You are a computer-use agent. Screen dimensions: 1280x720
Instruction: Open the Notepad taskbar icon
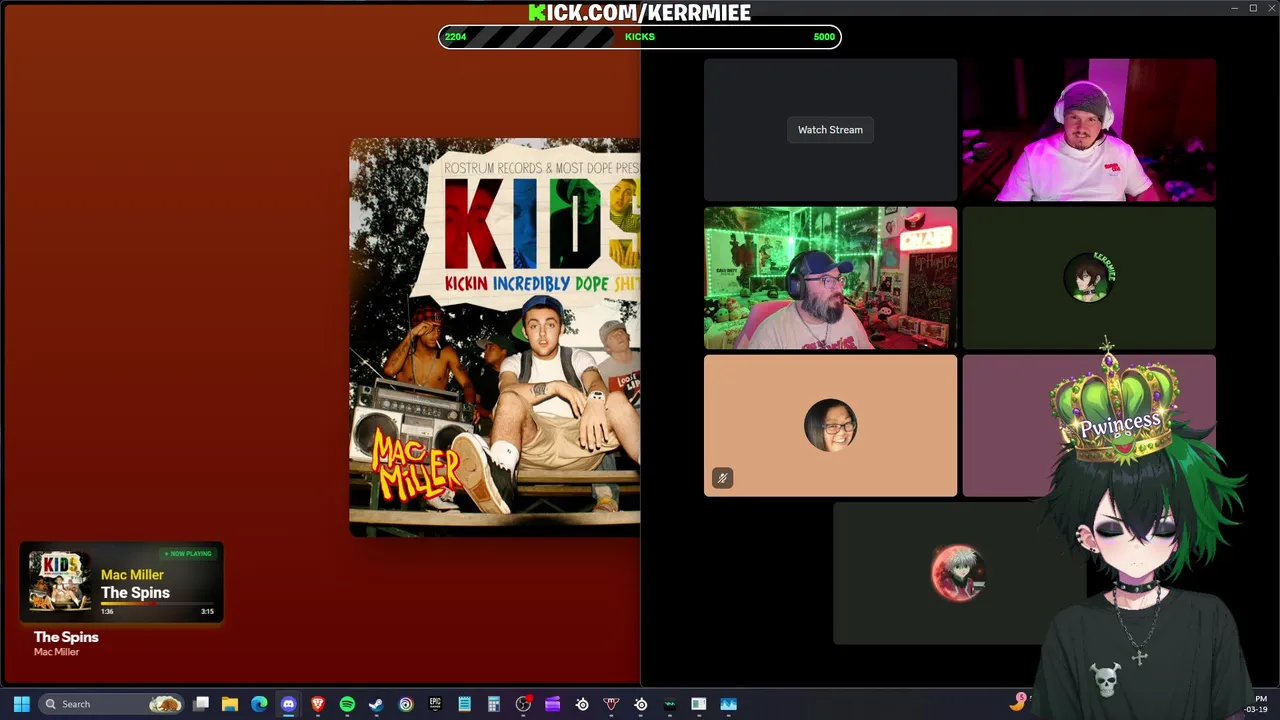(464, 704)
